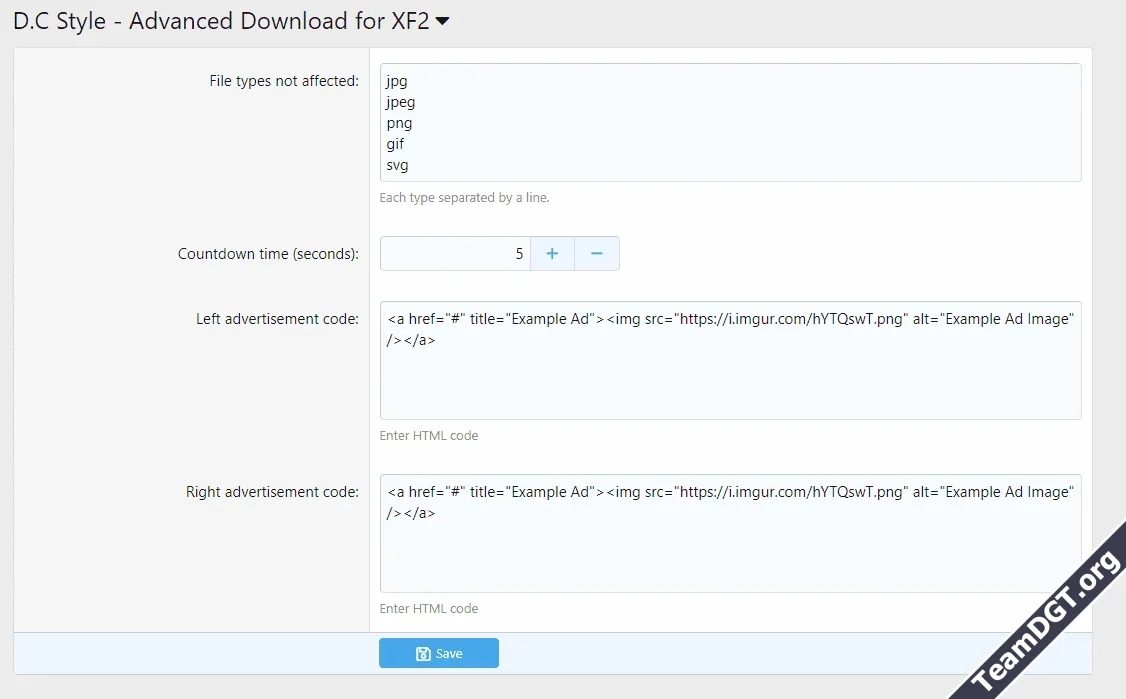The height and width of the screenshot is (699, 1126).
Task: Click the 'Left advertisement code' label
Action: [277, 319]
